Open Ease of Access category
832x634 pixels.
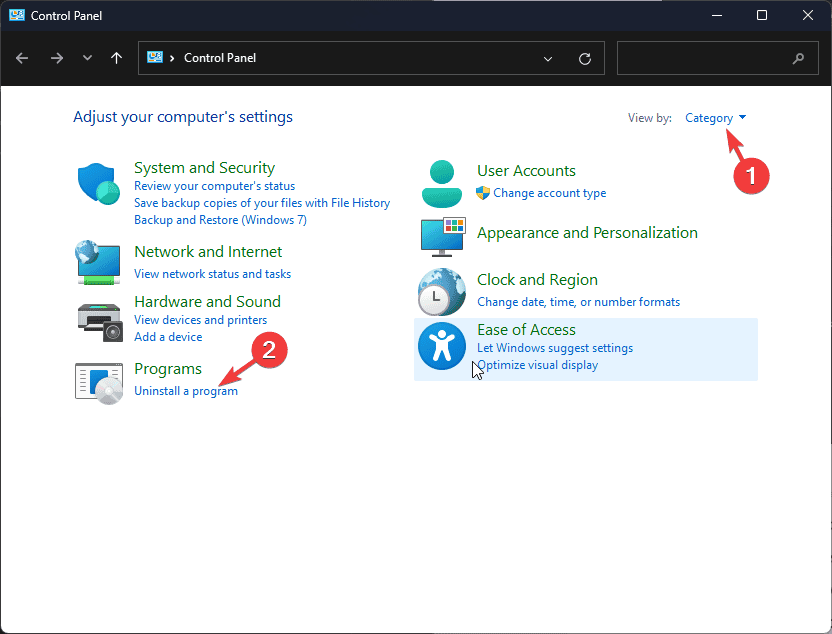pos(526,330)
